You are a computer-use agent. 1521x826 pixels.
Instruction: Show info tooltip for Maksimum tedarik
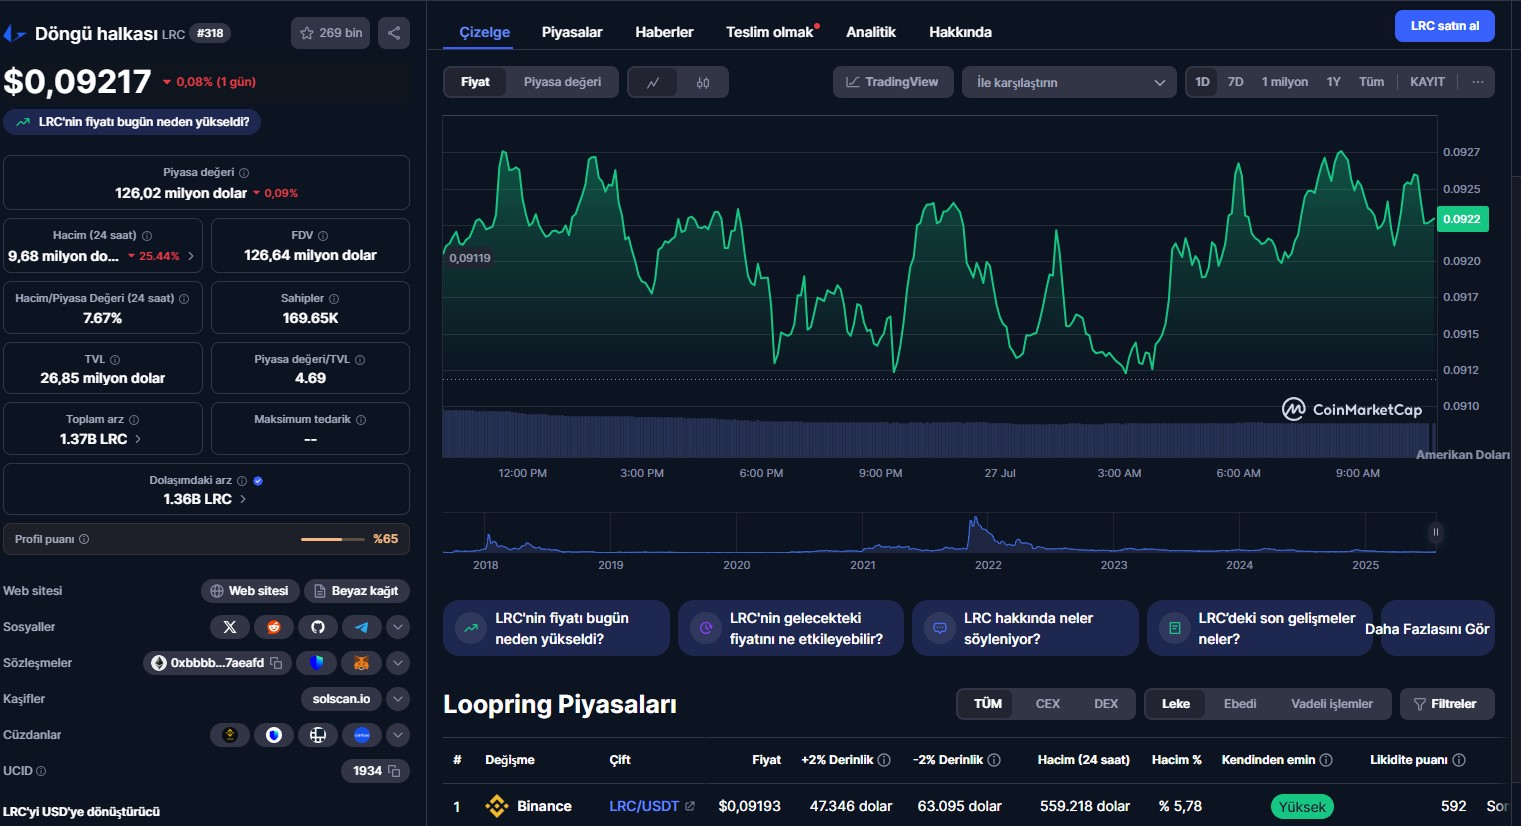361,420
